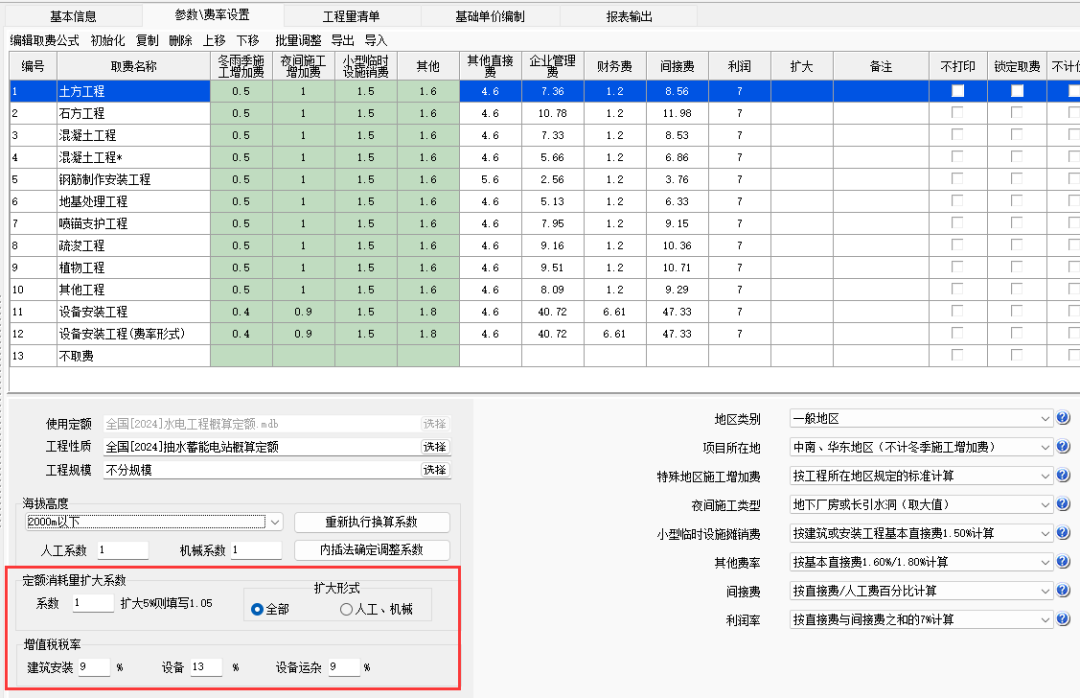Select the 全部 radio button

[258, 609]
